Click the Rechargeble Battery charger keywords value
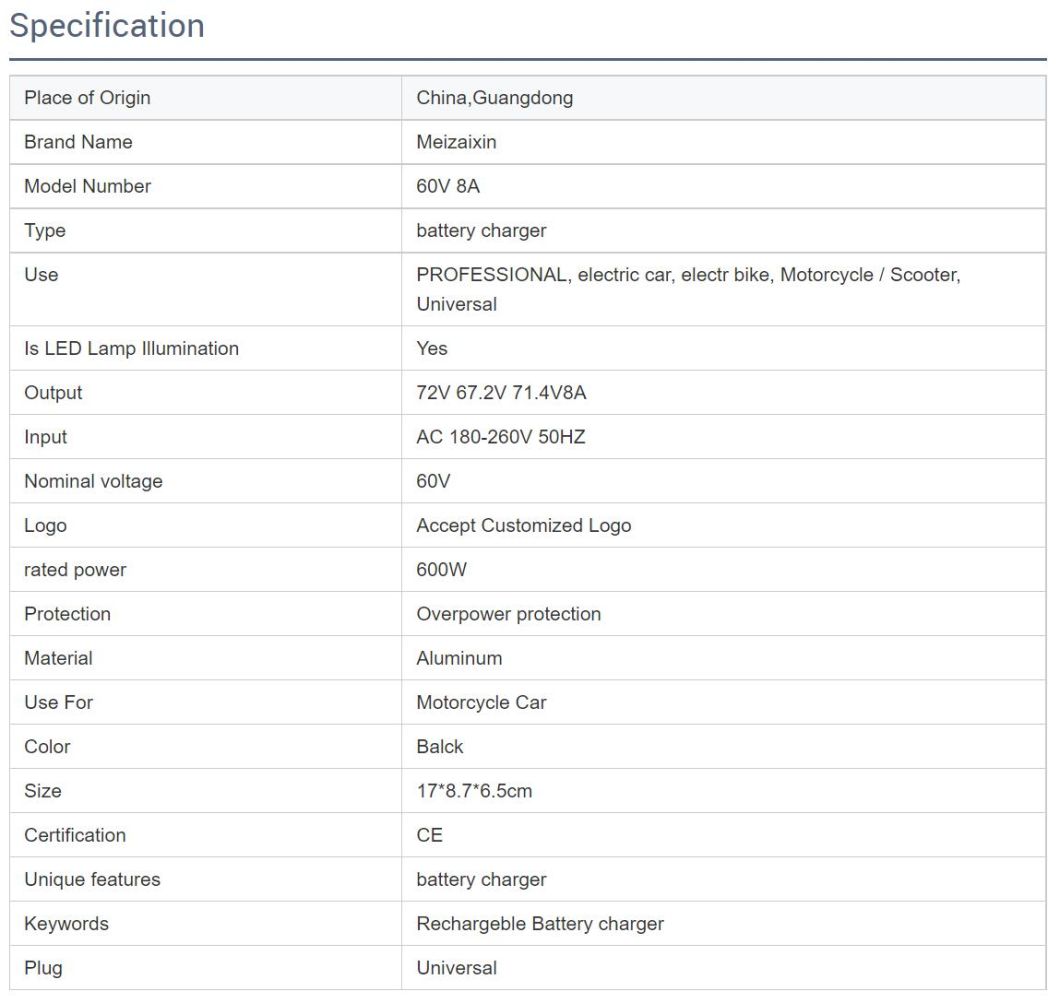The image size is (1060, 1003). [540, 924]
